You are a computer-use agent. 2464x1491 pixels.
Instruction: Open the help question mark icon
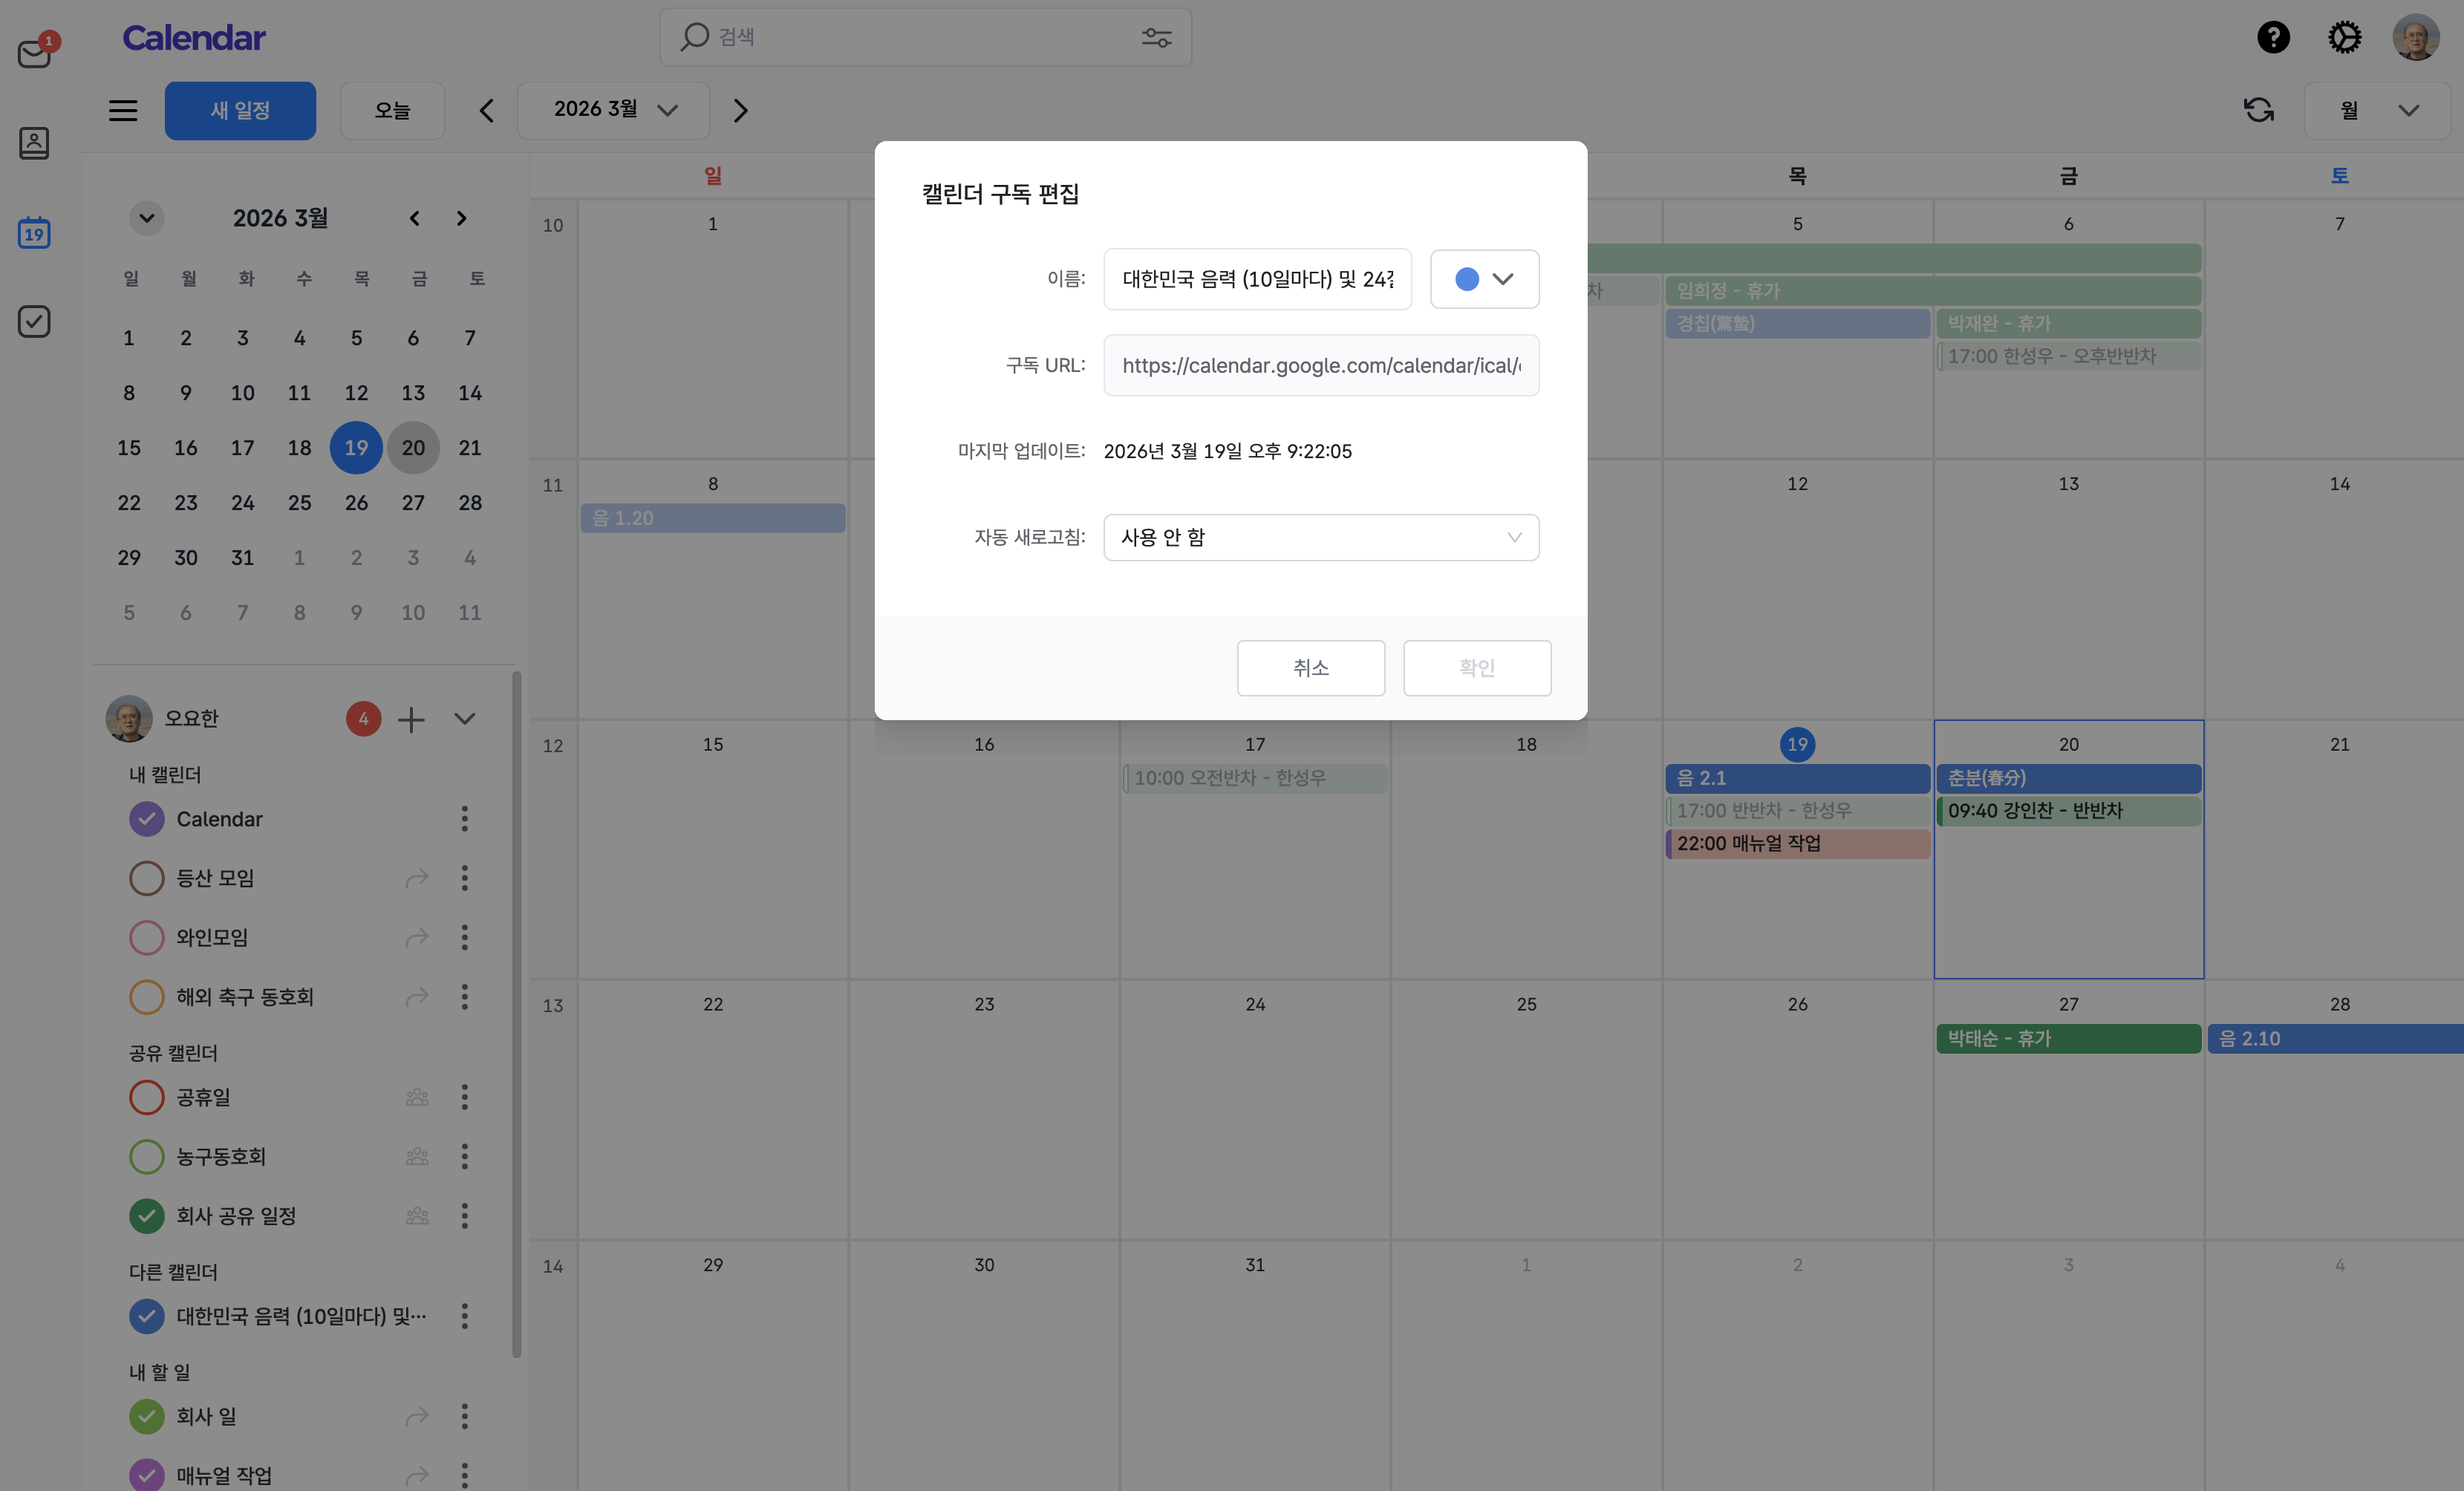click(x=2273, y=38)
